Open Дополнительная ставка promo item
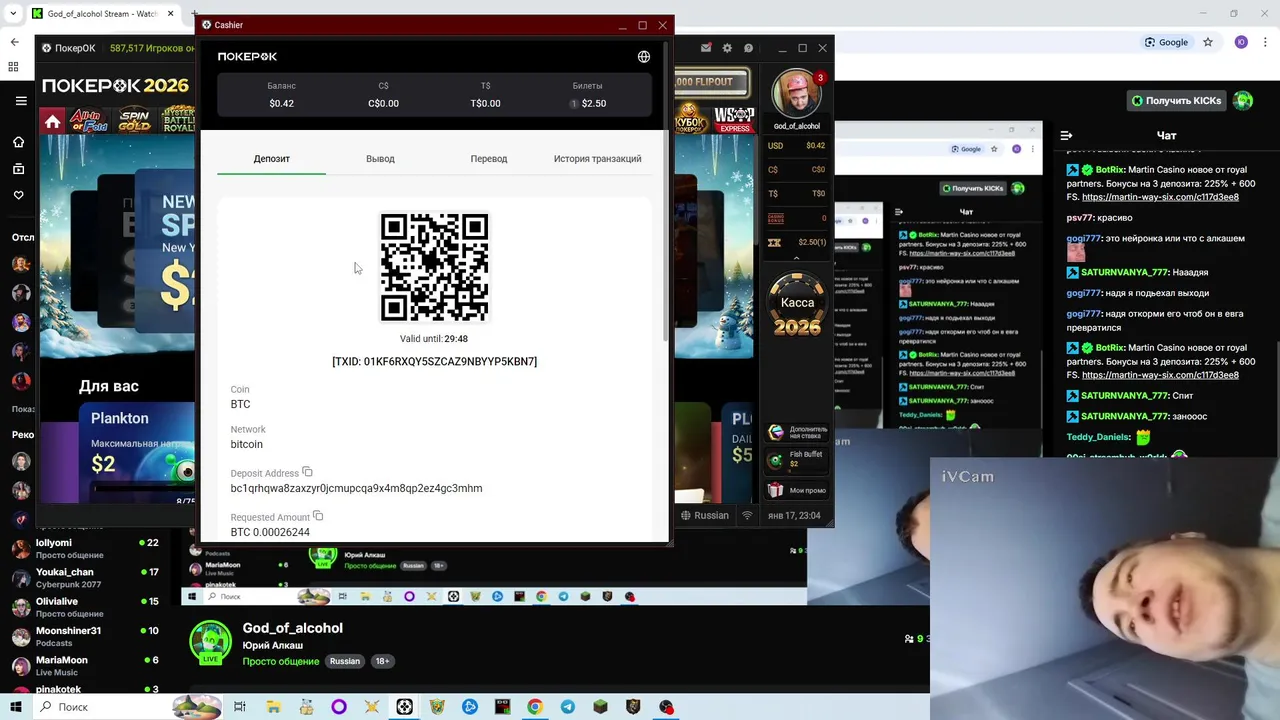This screenshot has width=1280, height=720. pos(797,433)
